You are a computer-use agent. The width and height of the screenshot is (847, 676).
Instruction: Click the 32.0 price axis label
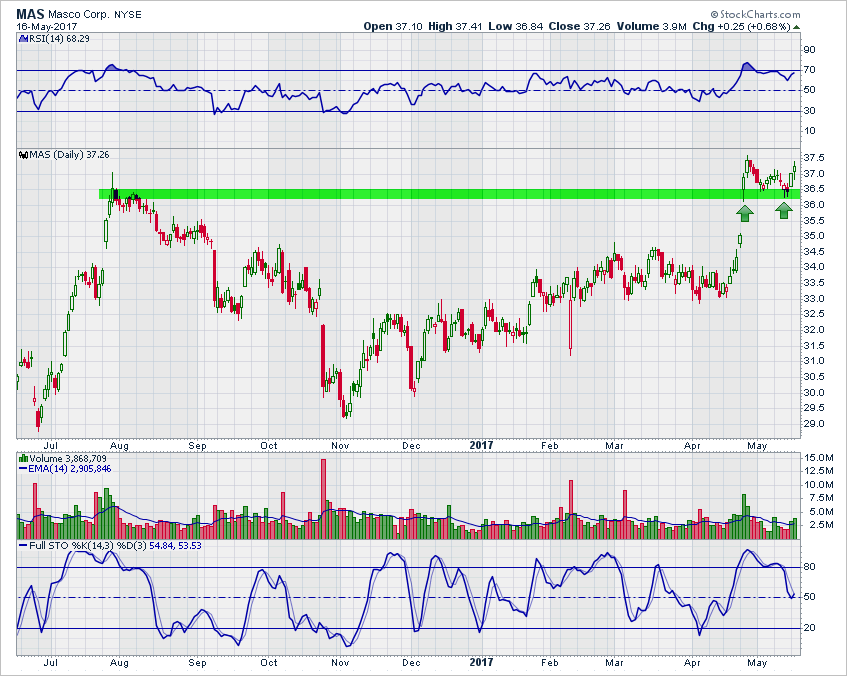pos(814,330)
